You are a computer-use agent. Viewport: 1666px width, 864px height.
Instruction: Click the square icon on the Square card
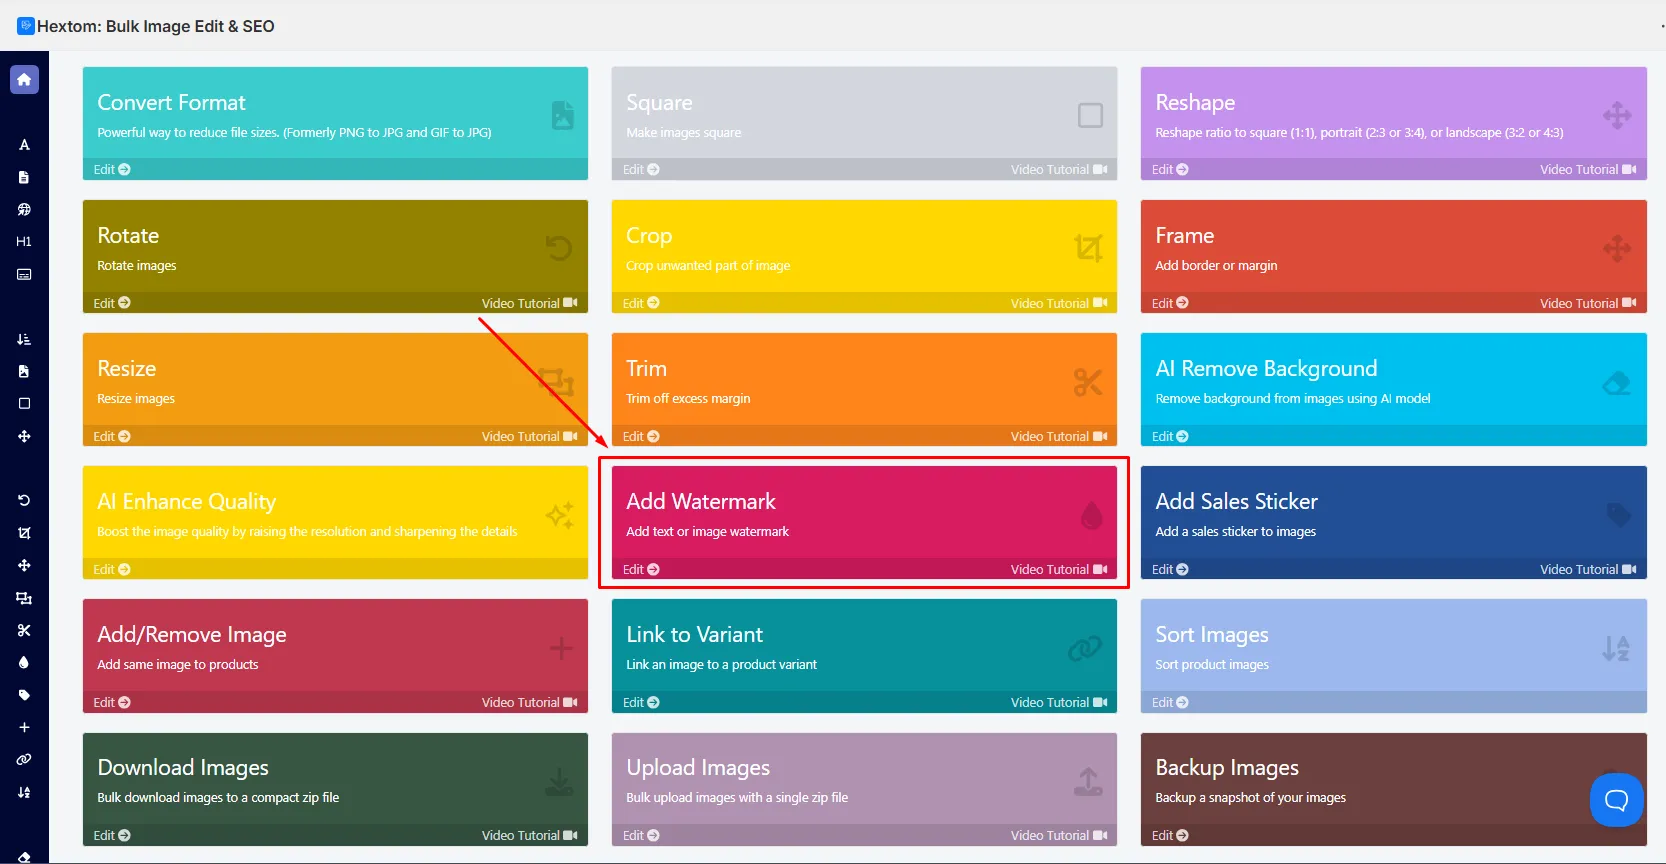click(x=1090, y=115)
